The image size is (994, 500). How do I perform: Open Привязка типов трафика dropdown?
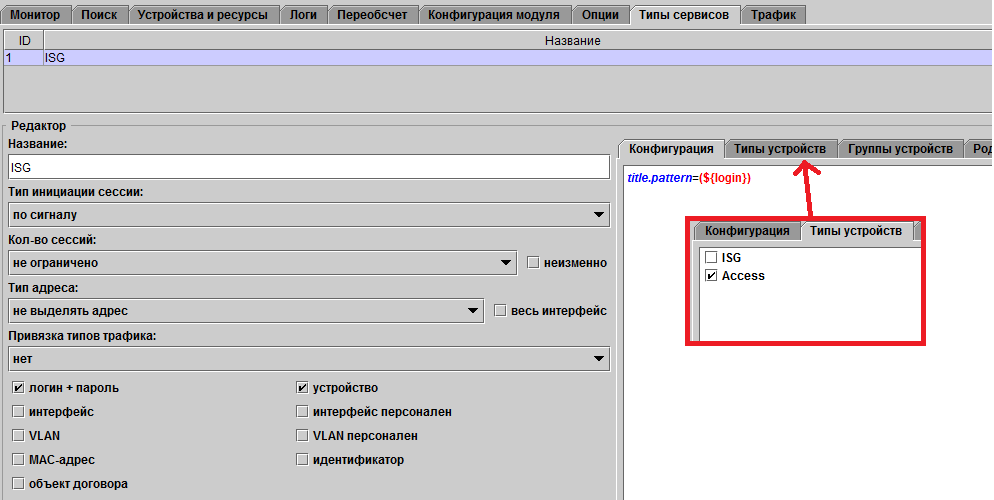pyautogui.click(x=309, y=359)
